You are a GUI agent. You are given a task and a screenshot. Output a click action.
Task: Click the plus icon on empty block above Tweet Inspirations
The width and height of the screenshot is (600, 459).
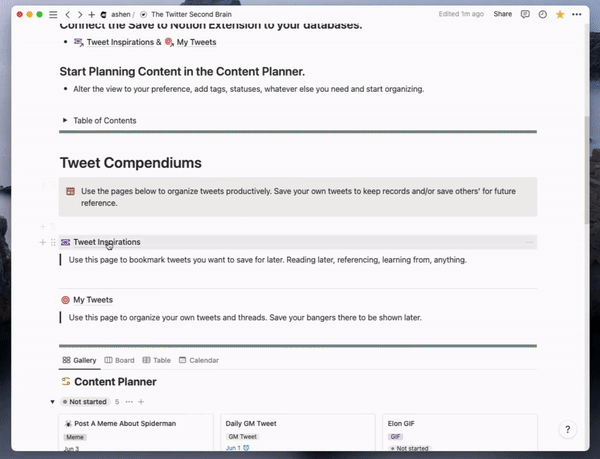coord(42,227)
